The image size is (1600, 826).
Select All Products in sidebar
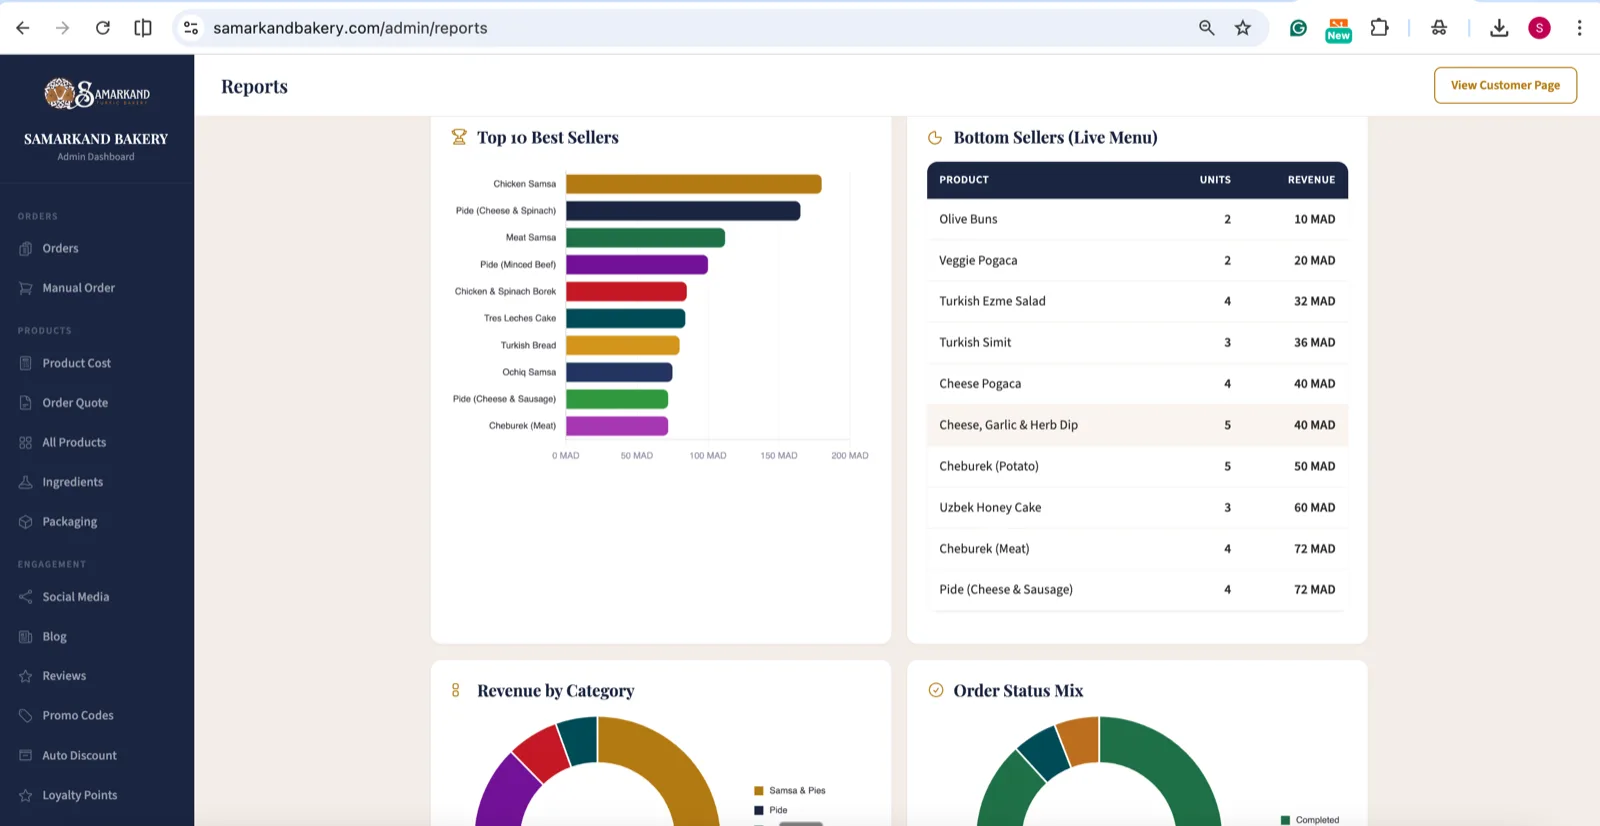click(x=74, y=442)
